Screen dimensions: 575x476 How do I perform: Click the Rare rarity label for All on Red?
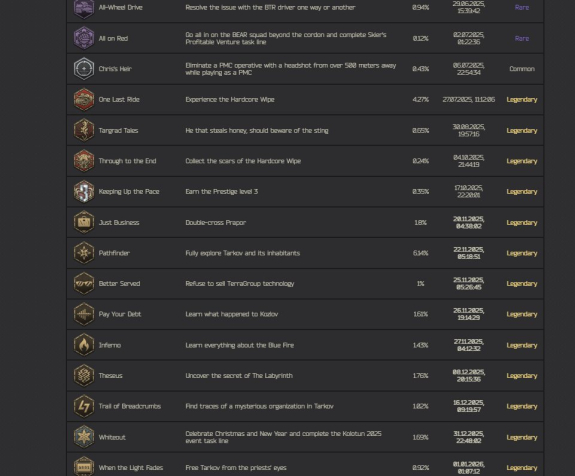[522, 39]
